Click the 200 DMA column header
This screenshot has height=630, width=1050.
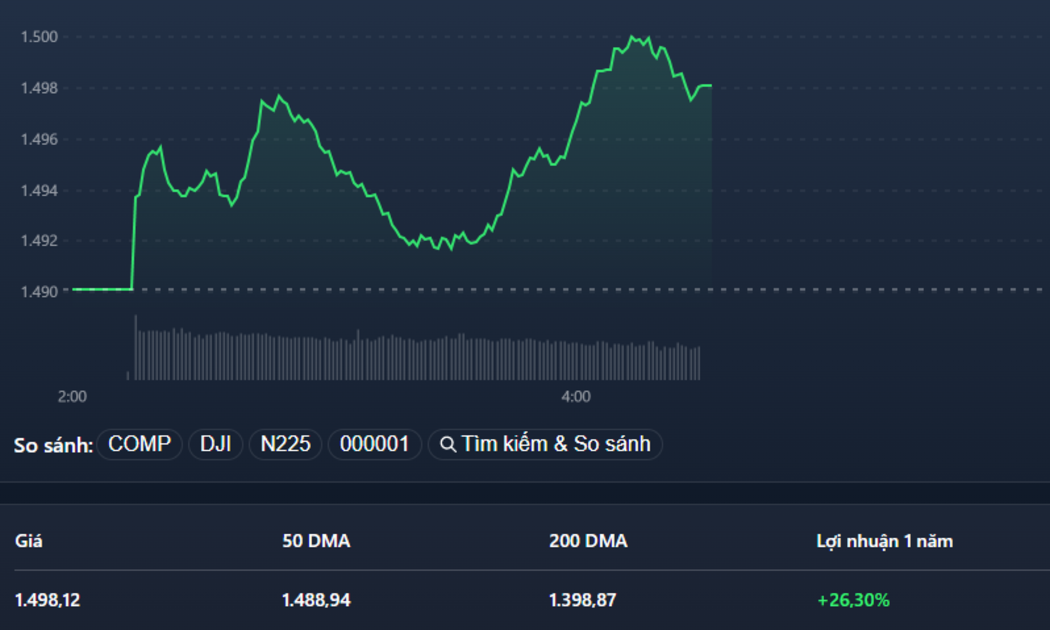pos(588,541)
